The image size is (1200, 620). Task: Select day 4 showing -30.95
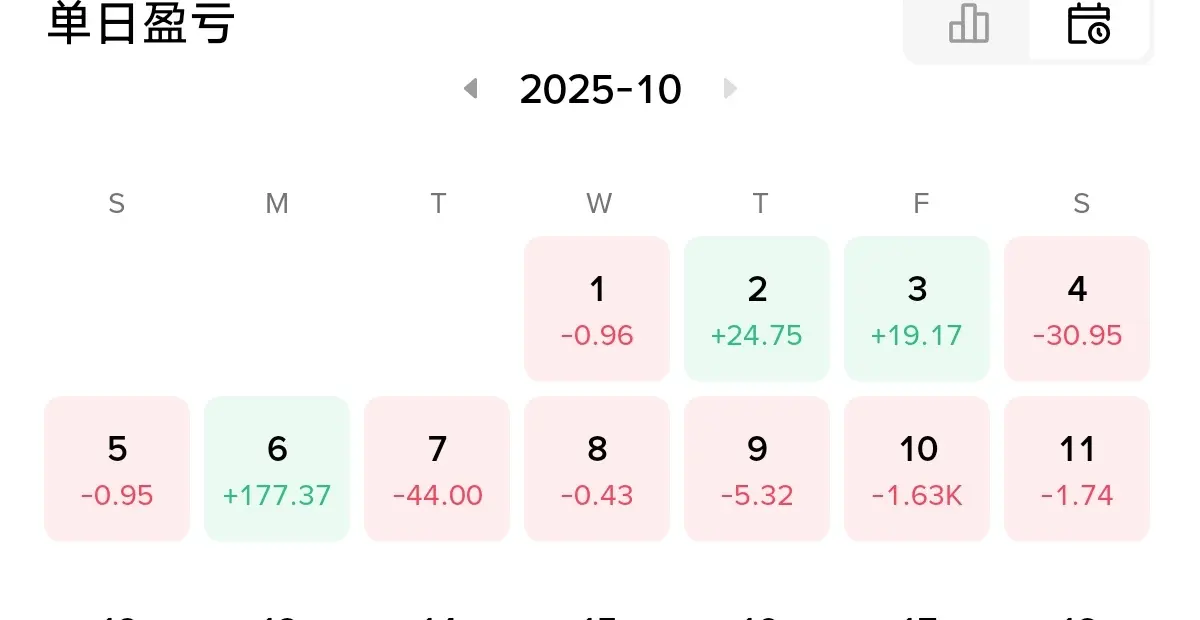click(1077, 309)
